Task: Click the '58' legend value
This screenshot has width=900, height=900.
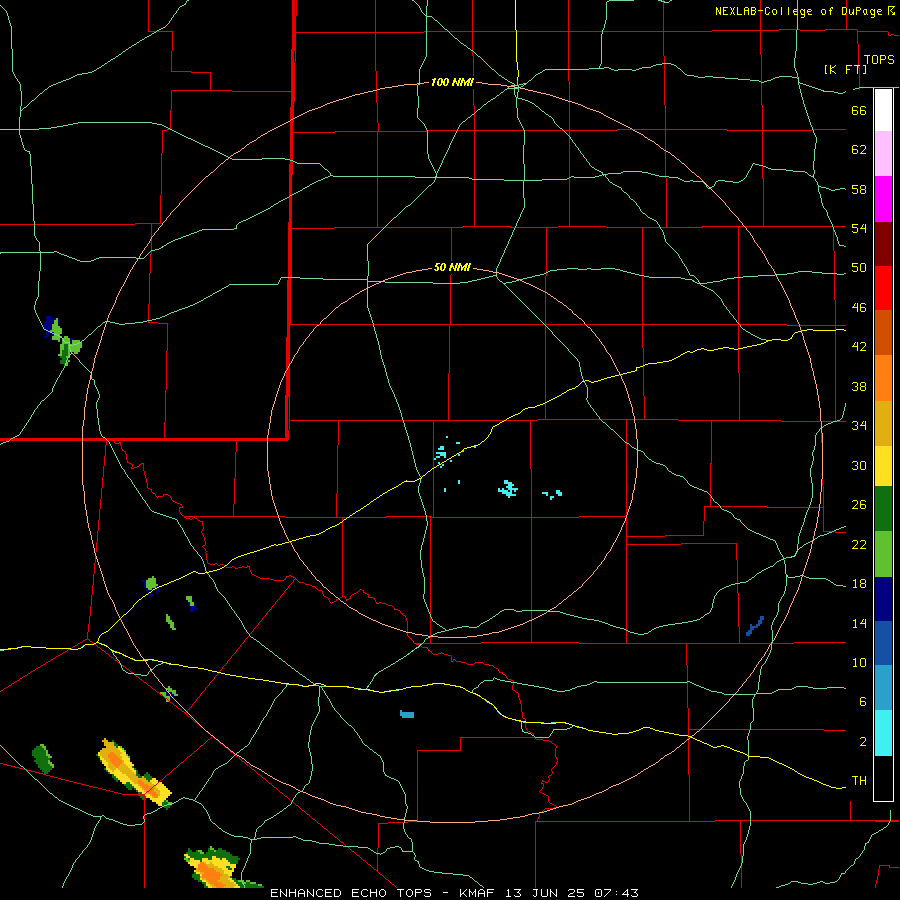Action: point(859,189)
